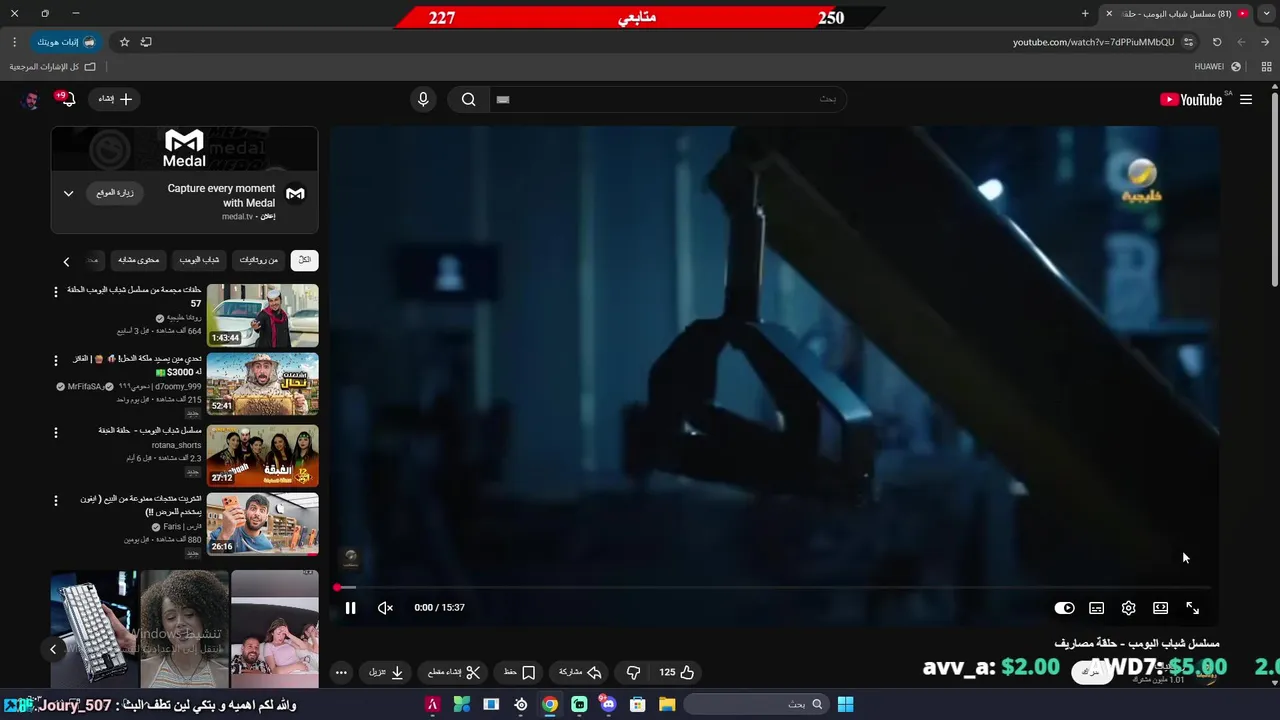Pause the video with the pause button
The image size is (1280, 720).
(350, 608)
